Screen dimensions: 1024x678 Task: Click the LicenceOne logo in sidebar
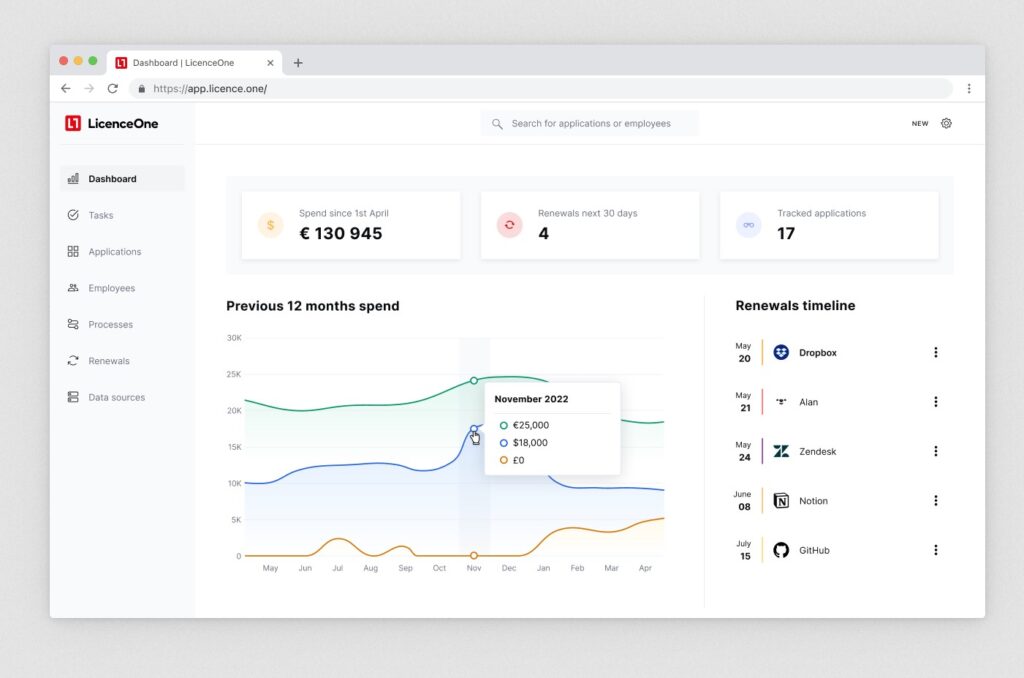click(112, 123)
